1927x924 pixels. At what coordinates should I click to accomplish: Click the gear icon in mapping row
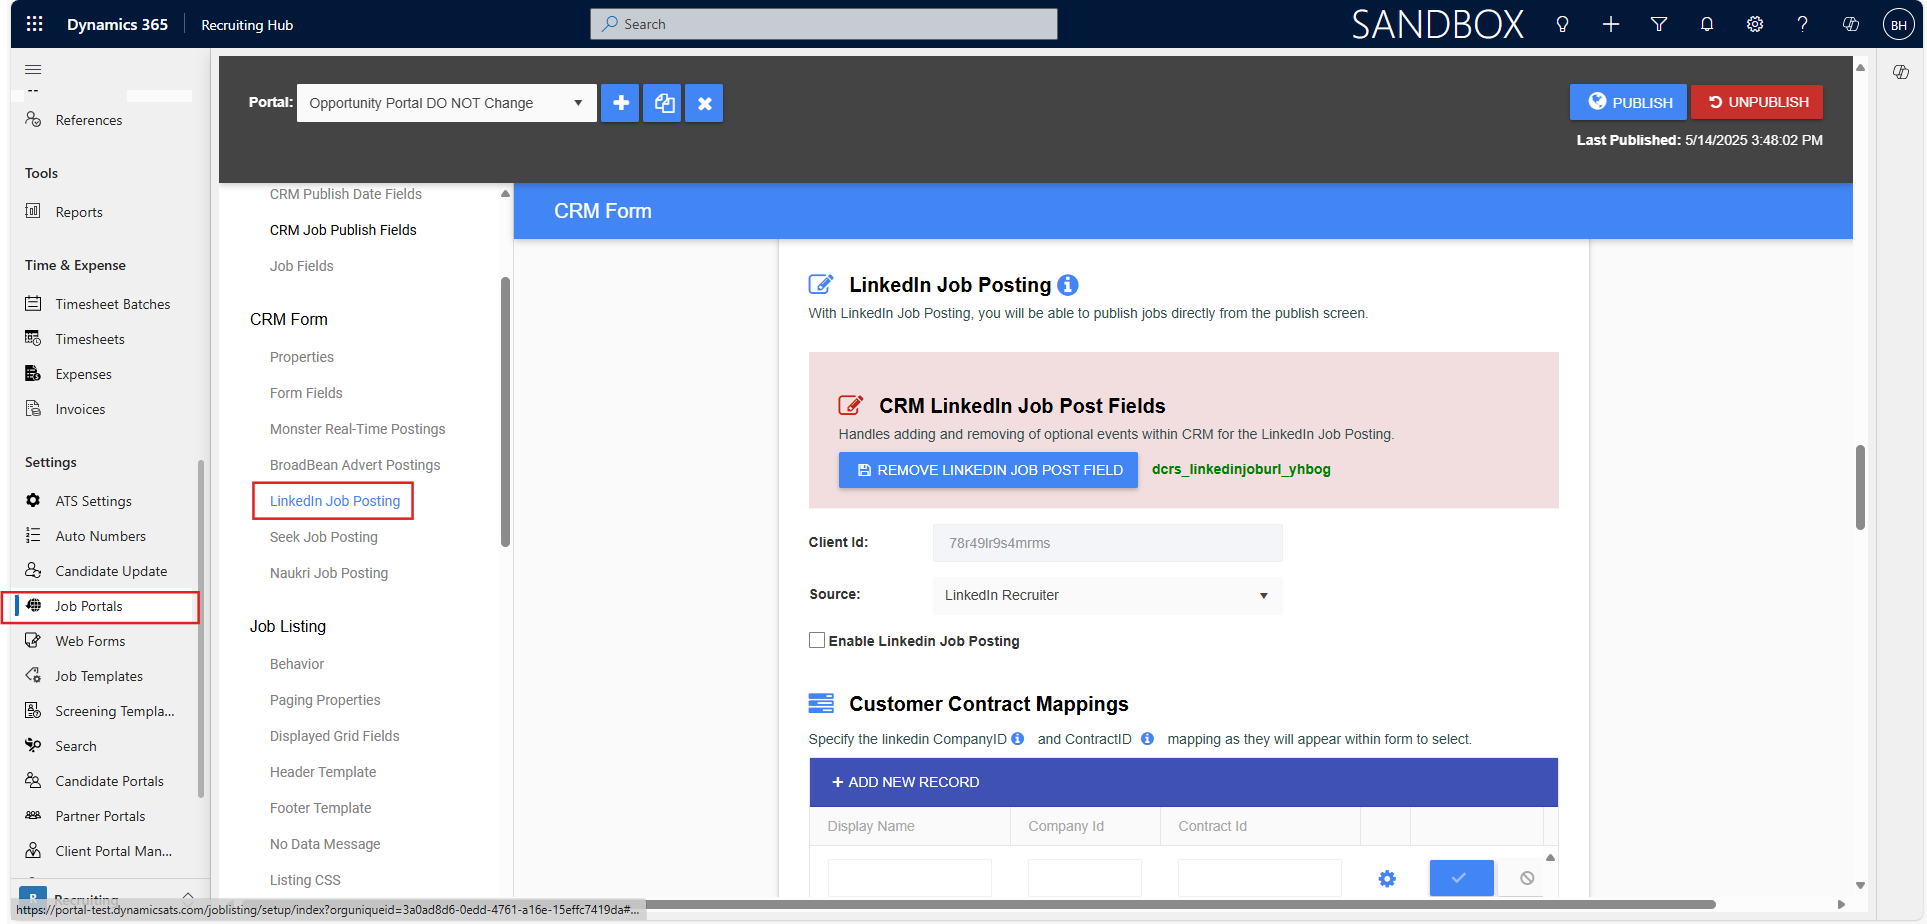(x=1387, y=879)
